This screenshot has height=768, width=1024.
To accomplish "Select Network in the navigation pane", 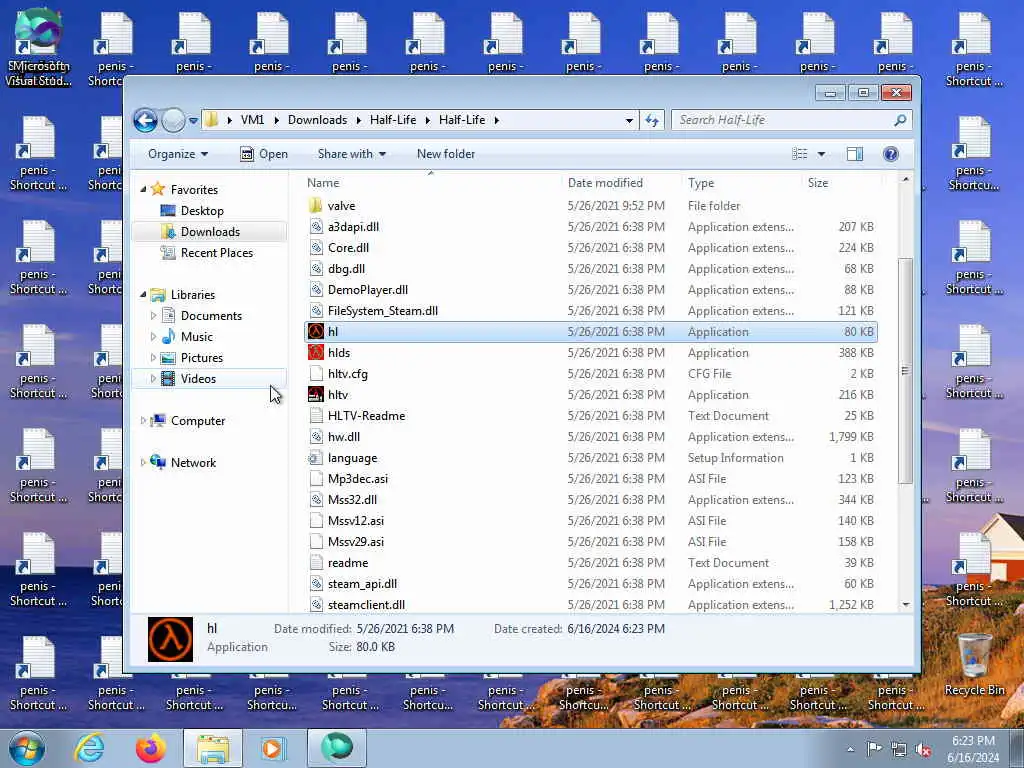I will (193, 462).
